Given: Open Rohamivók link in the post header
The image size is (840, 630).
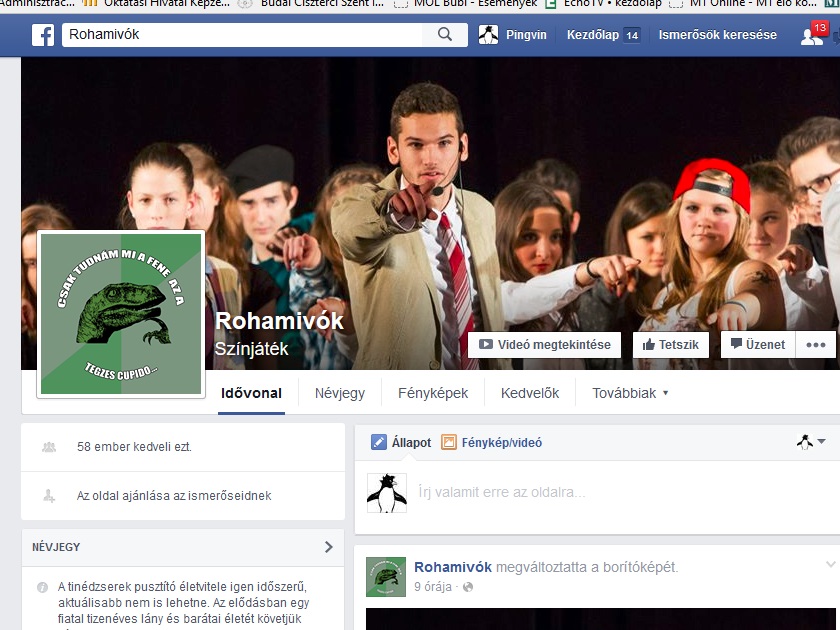Looking at the screenshot, I should [453, 567].
